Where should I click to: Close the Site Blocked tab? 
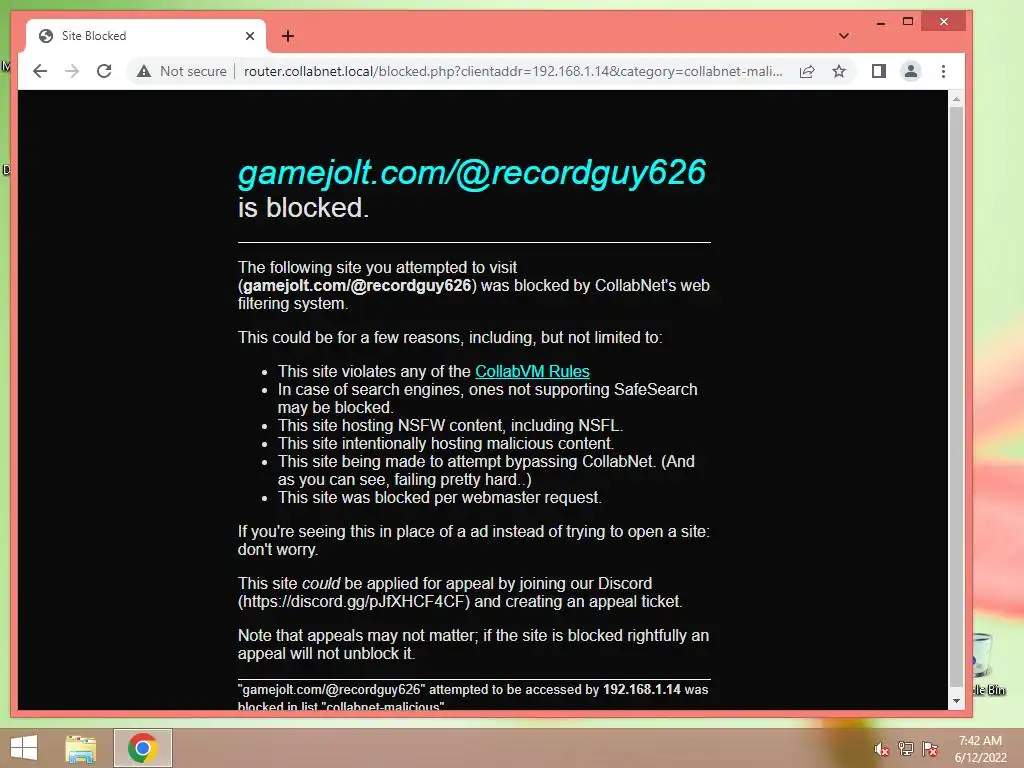pos(249,36)
